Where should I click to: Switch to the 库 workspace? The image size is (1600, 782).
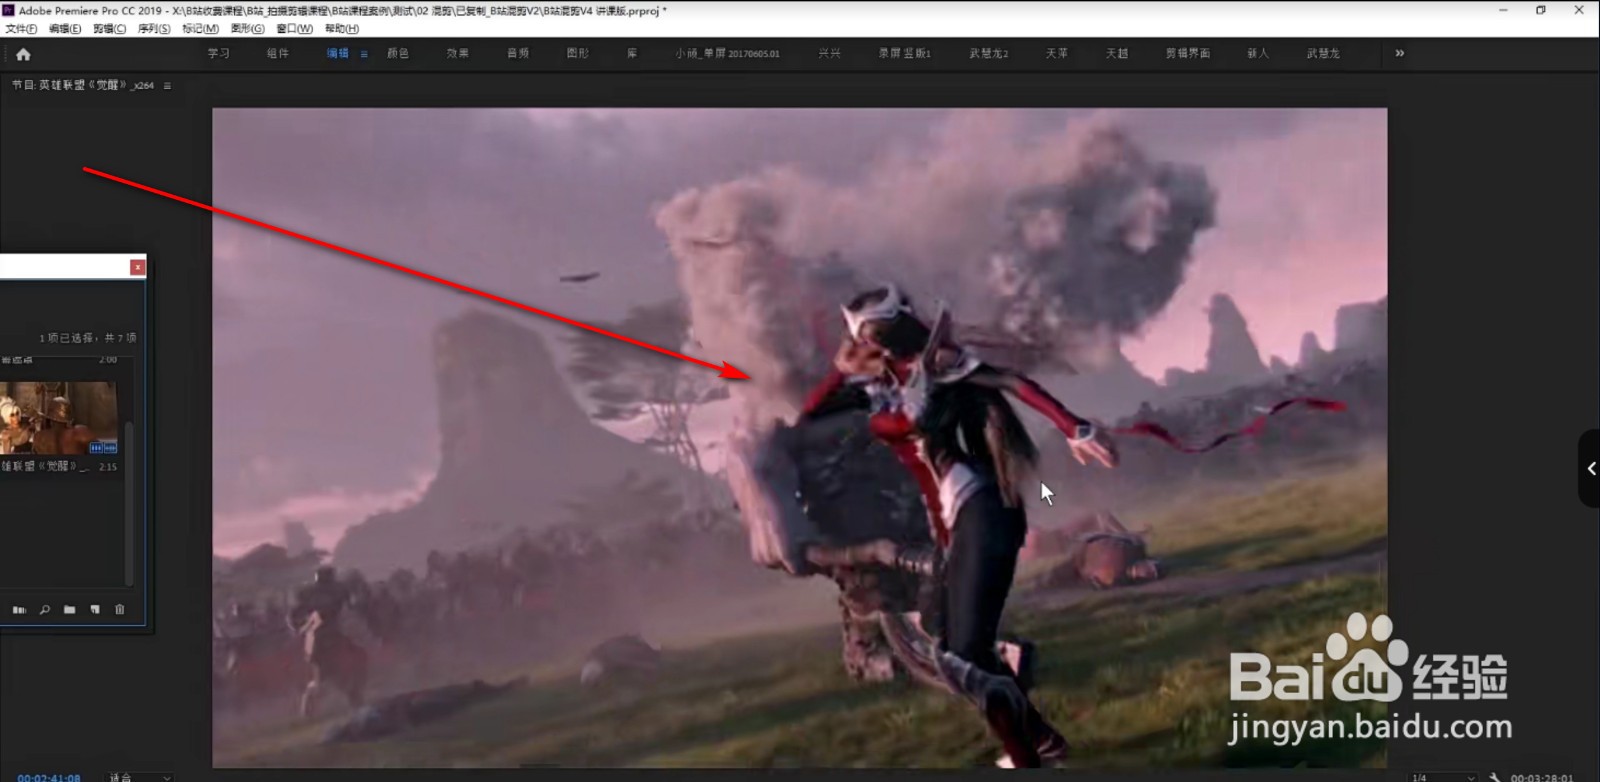(632, 54)
